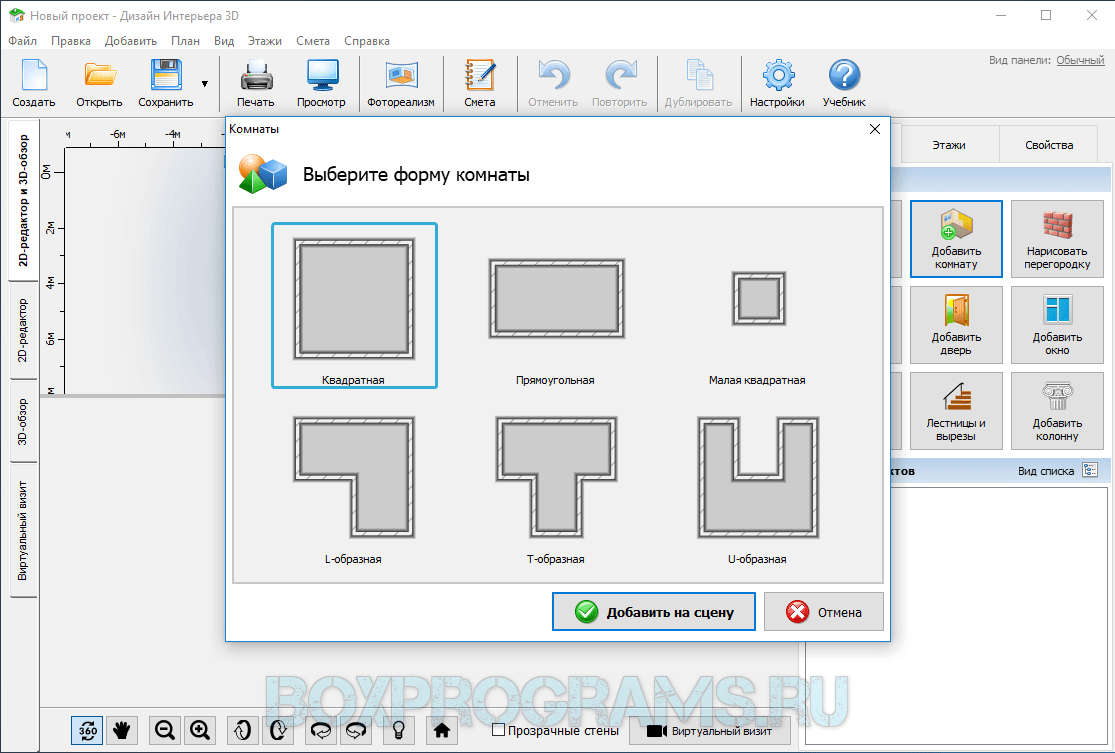Click Добавить окно tool
This screenshot has height=753, width=1115.
[1057, 325]
